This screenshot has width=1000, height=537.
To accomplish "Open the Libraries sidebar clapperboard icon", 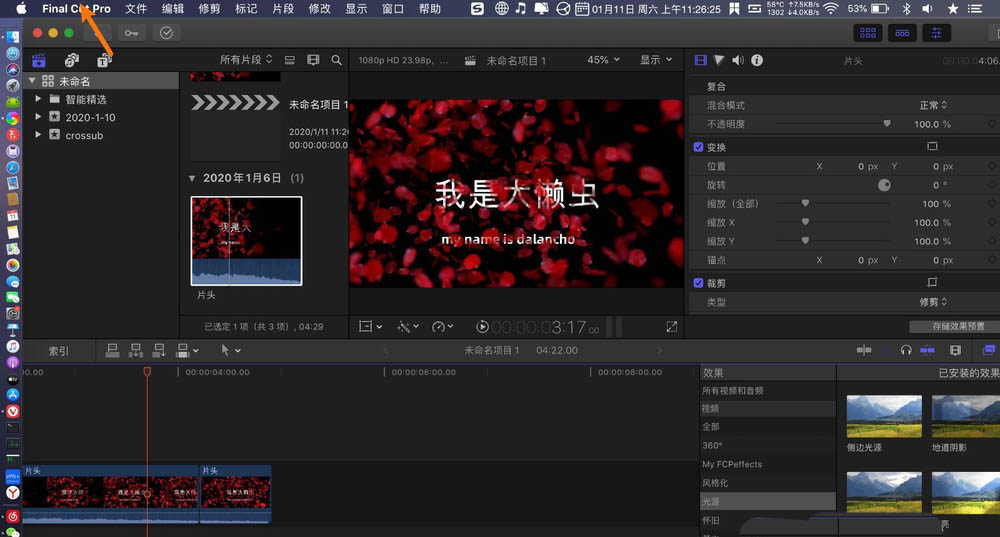I will pyautogui.click(x=39, y=61).
